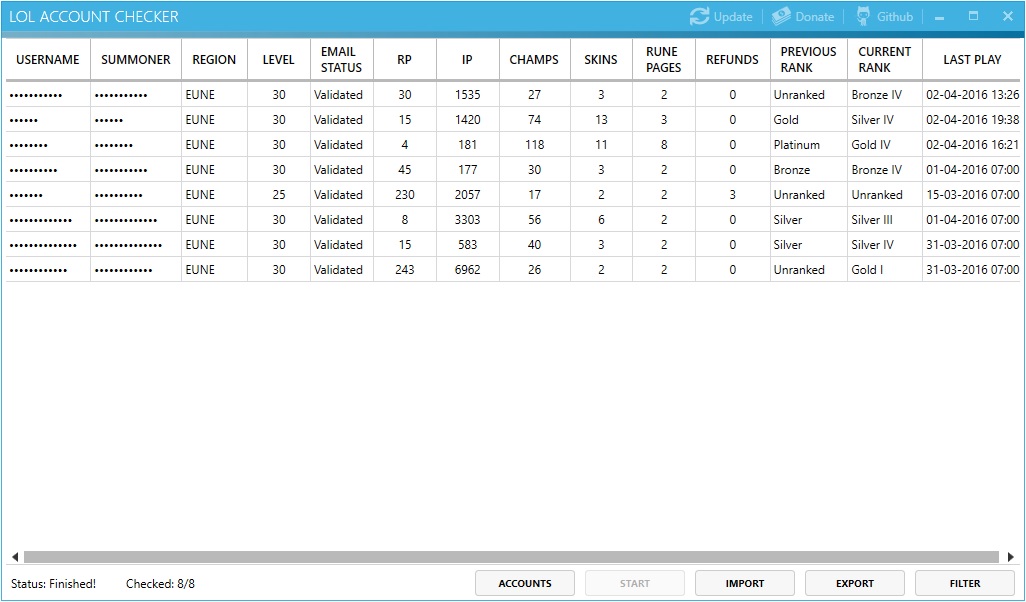Click the level 25 cell
Viewport: 1026px width, 602px height.
279,194
